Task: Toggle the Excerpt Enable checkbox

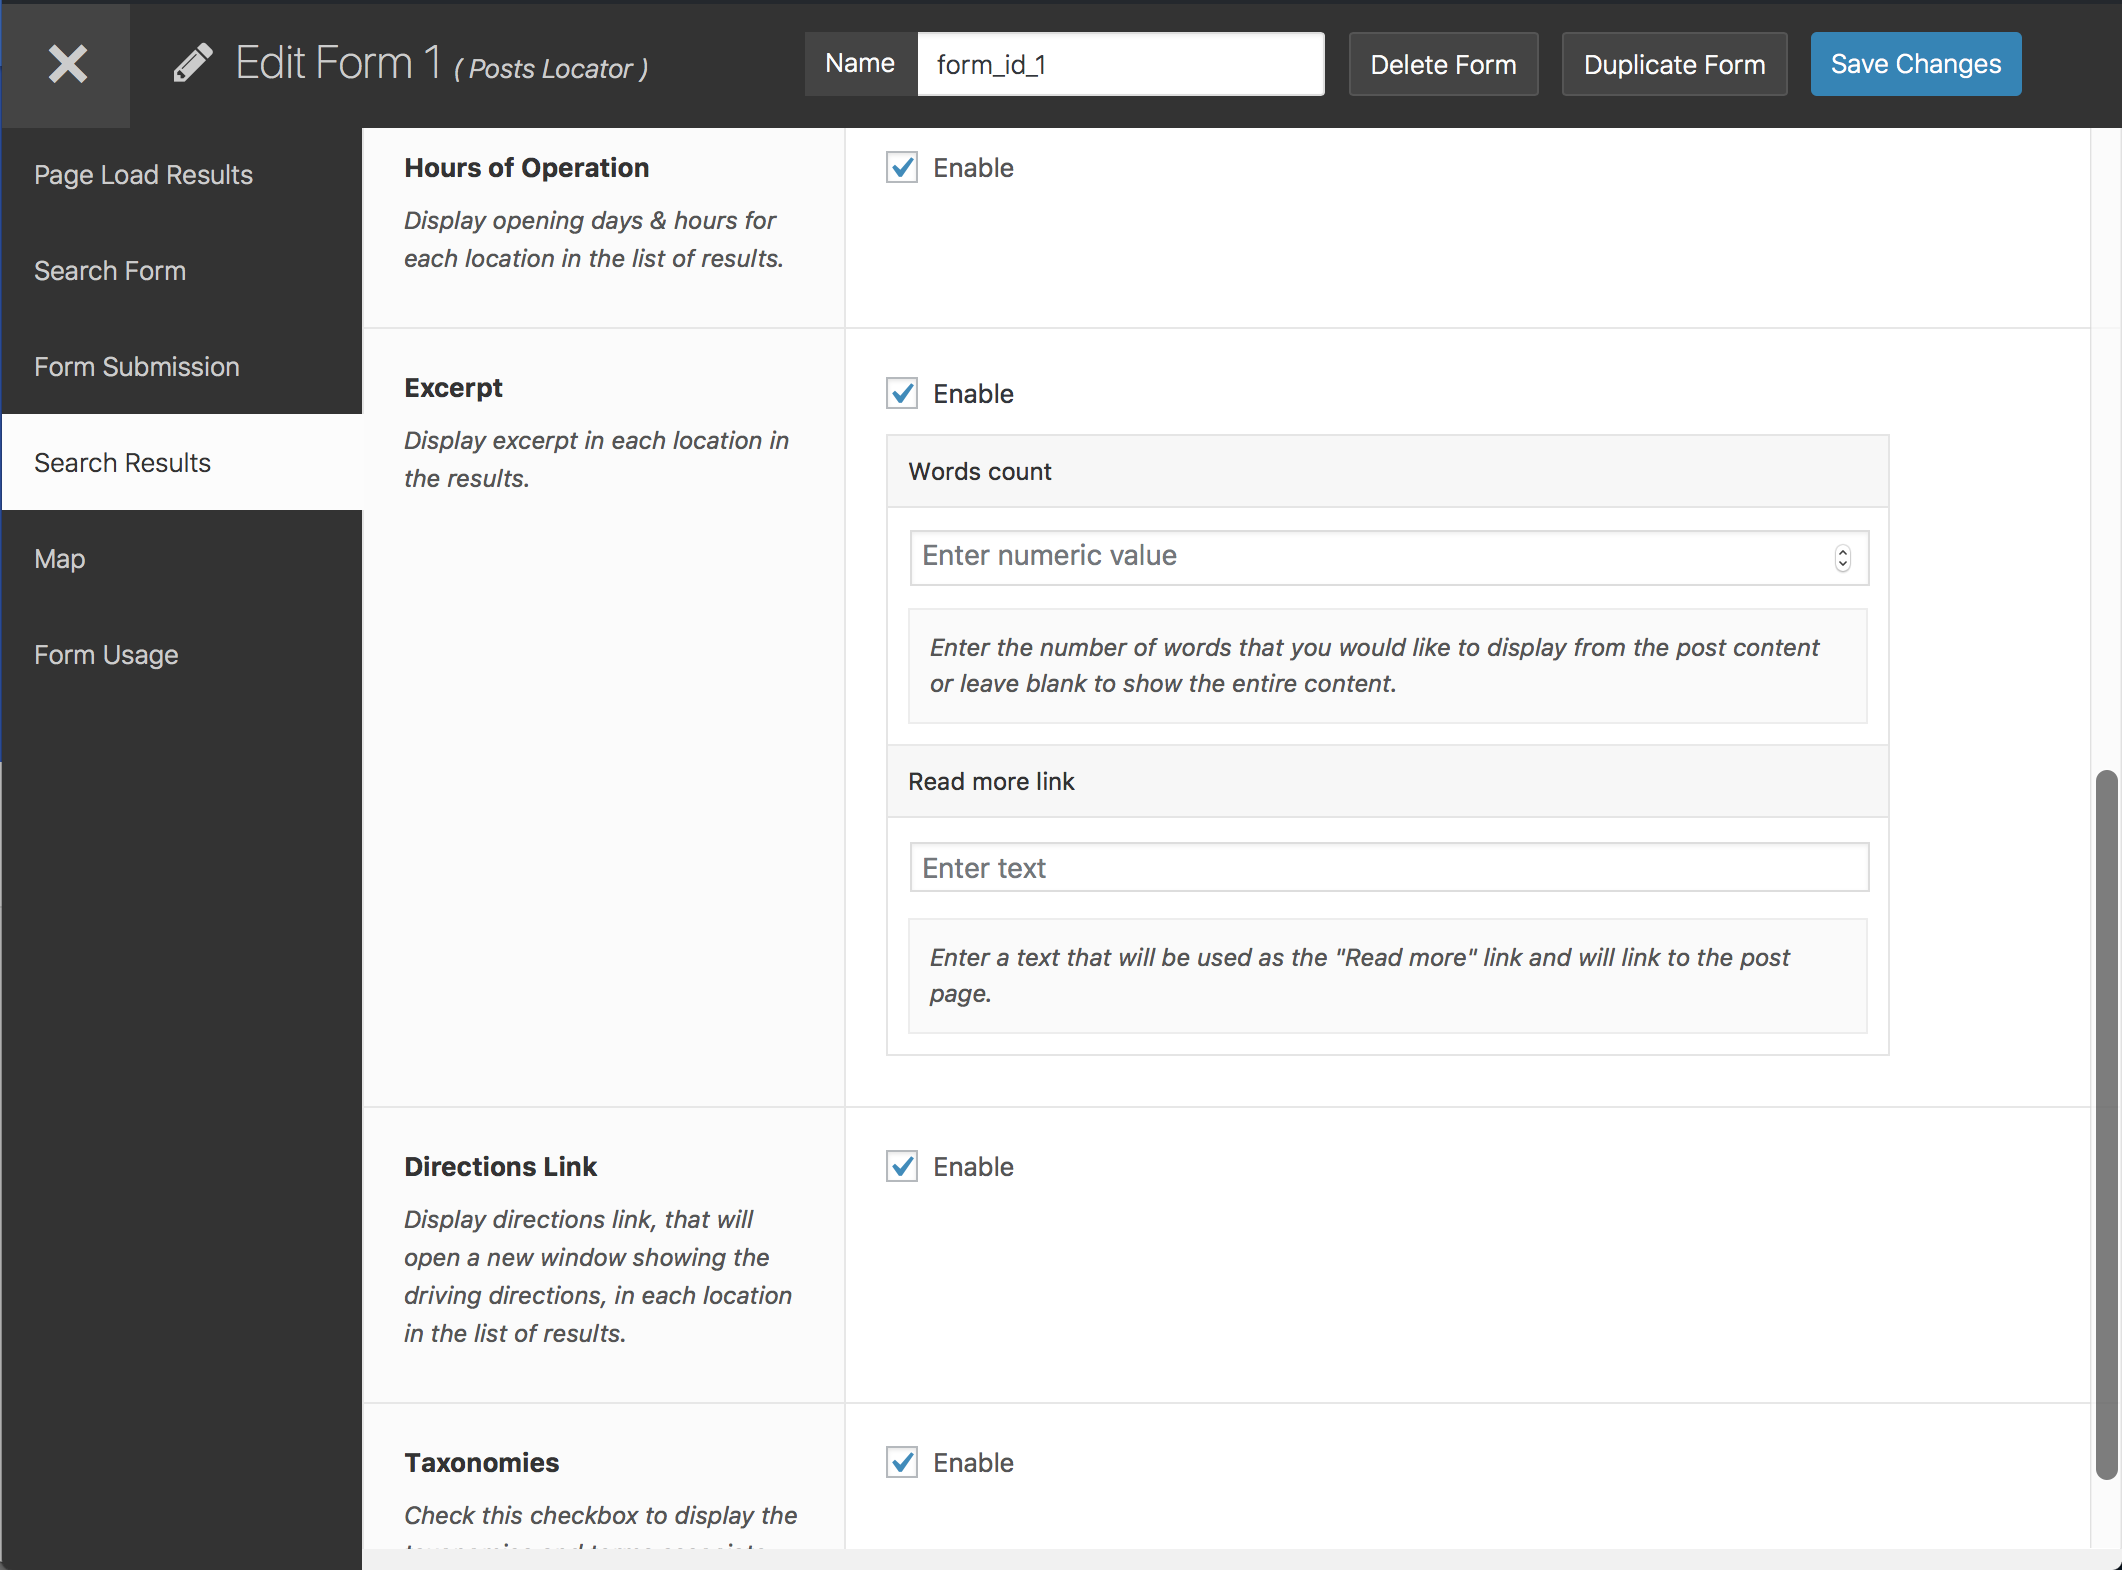Action: click(x=902, y=392)
